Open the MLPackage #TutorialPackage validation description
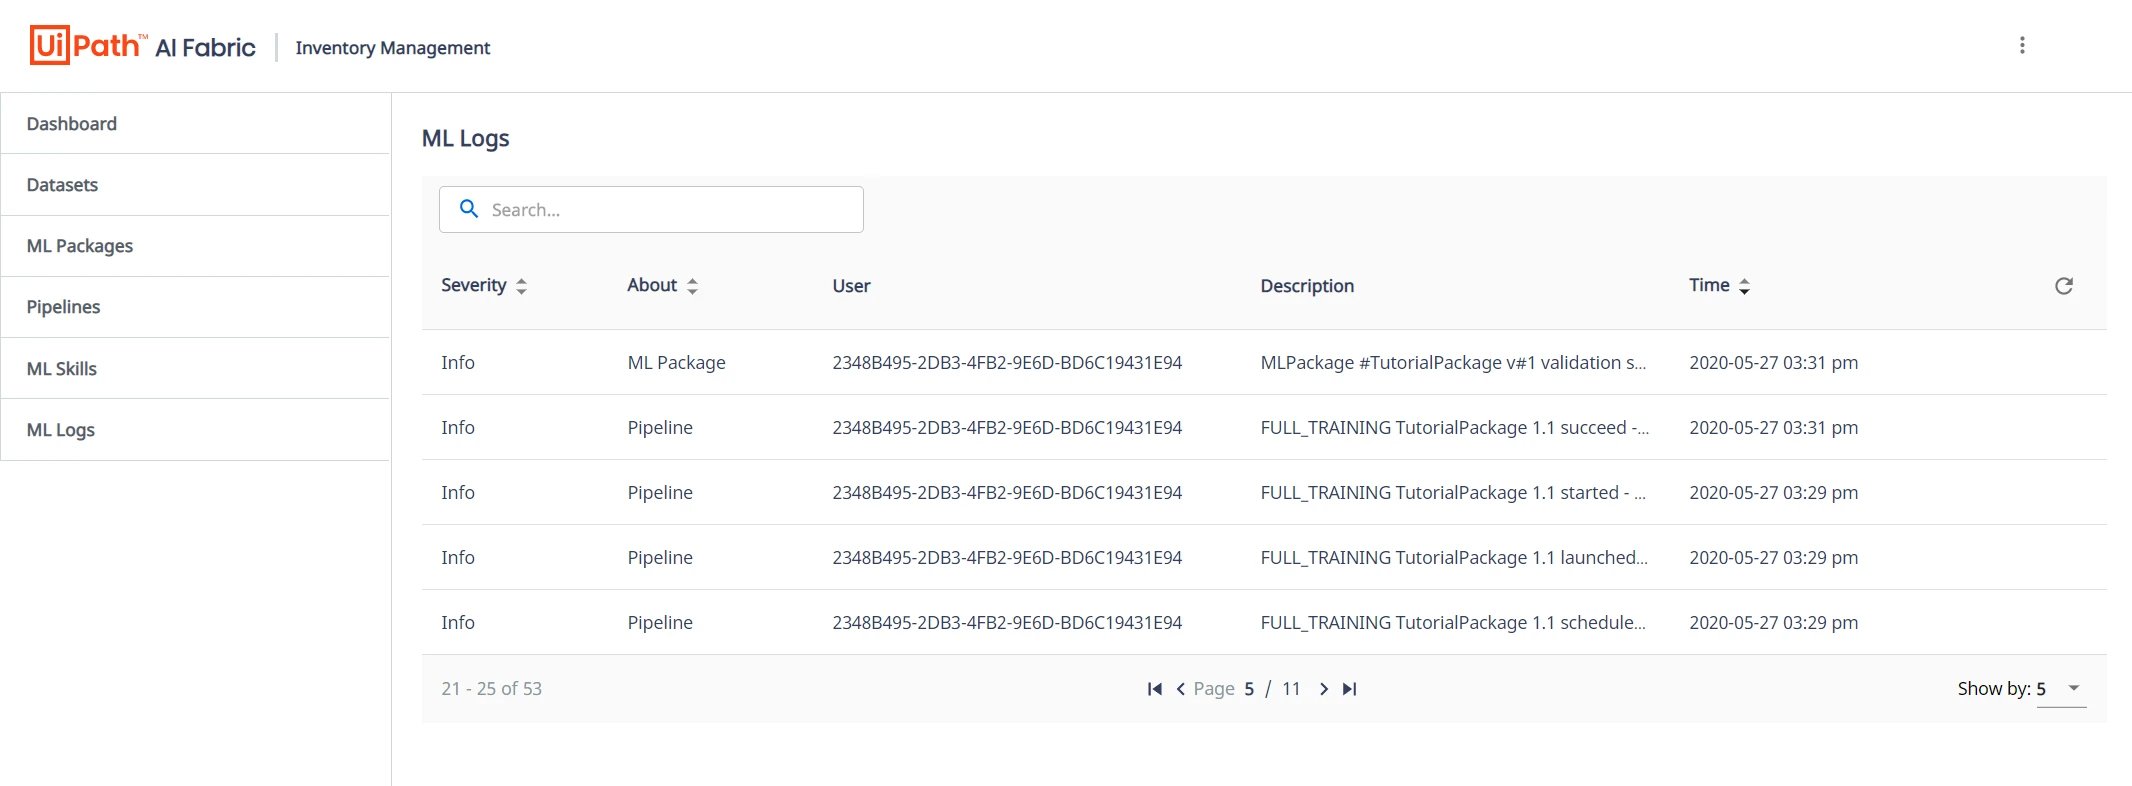Image resolution: width=2132 pixels, height=786 pixels. pyautogui.click(x=1453, y=363)
